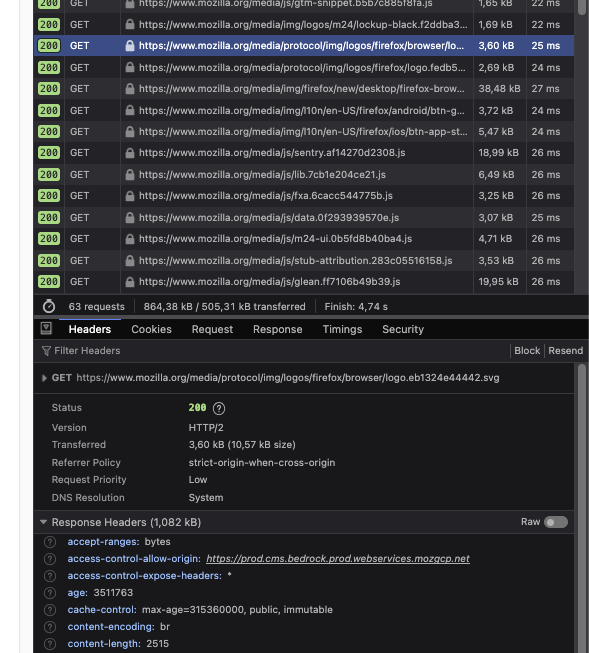Image resolution: width=589 pixels, height=653 pixels.
Task: Click lock icon on ios btn-app-st request row
Action: coord(130,132)
